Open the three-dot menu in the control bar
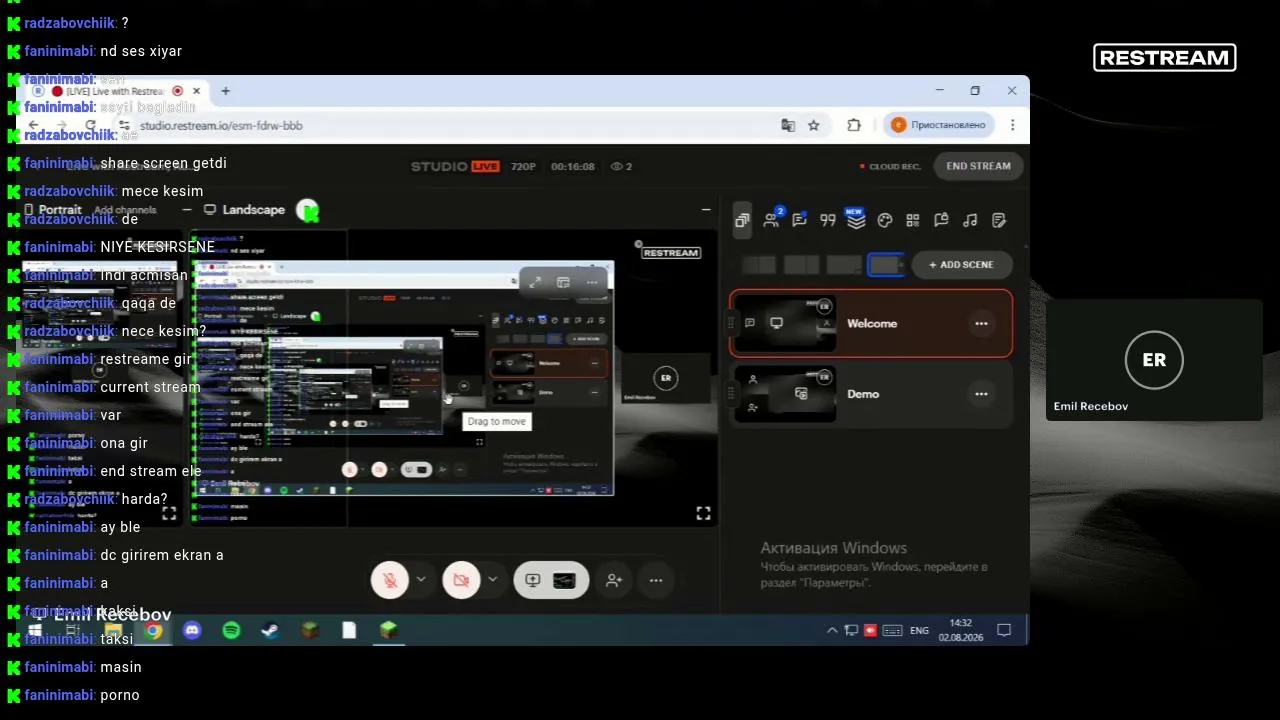The width and height of the screenshot is (1280, 720). (656, 580)
